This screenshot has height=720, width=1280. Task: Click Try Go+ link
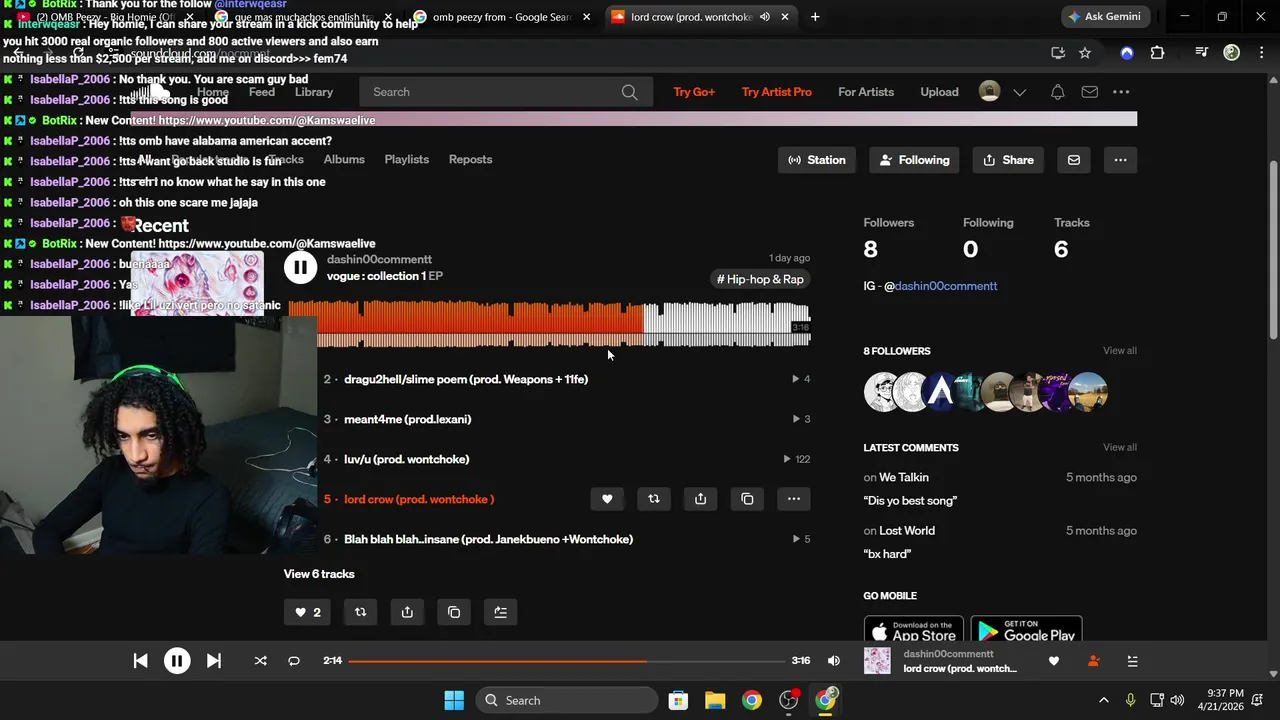point(694,92)
